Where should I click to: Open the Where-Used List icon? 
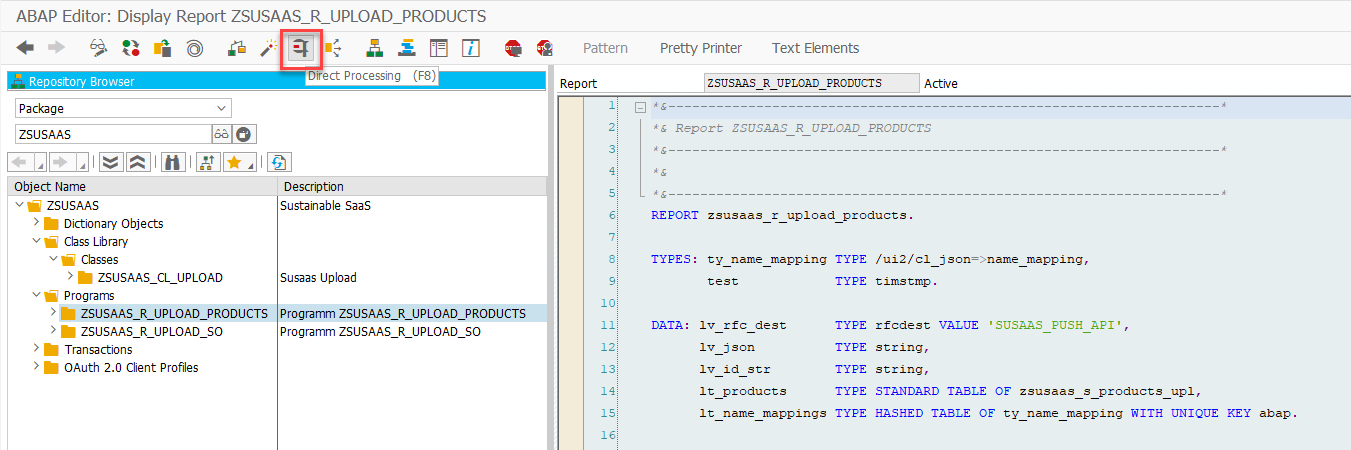332,48
